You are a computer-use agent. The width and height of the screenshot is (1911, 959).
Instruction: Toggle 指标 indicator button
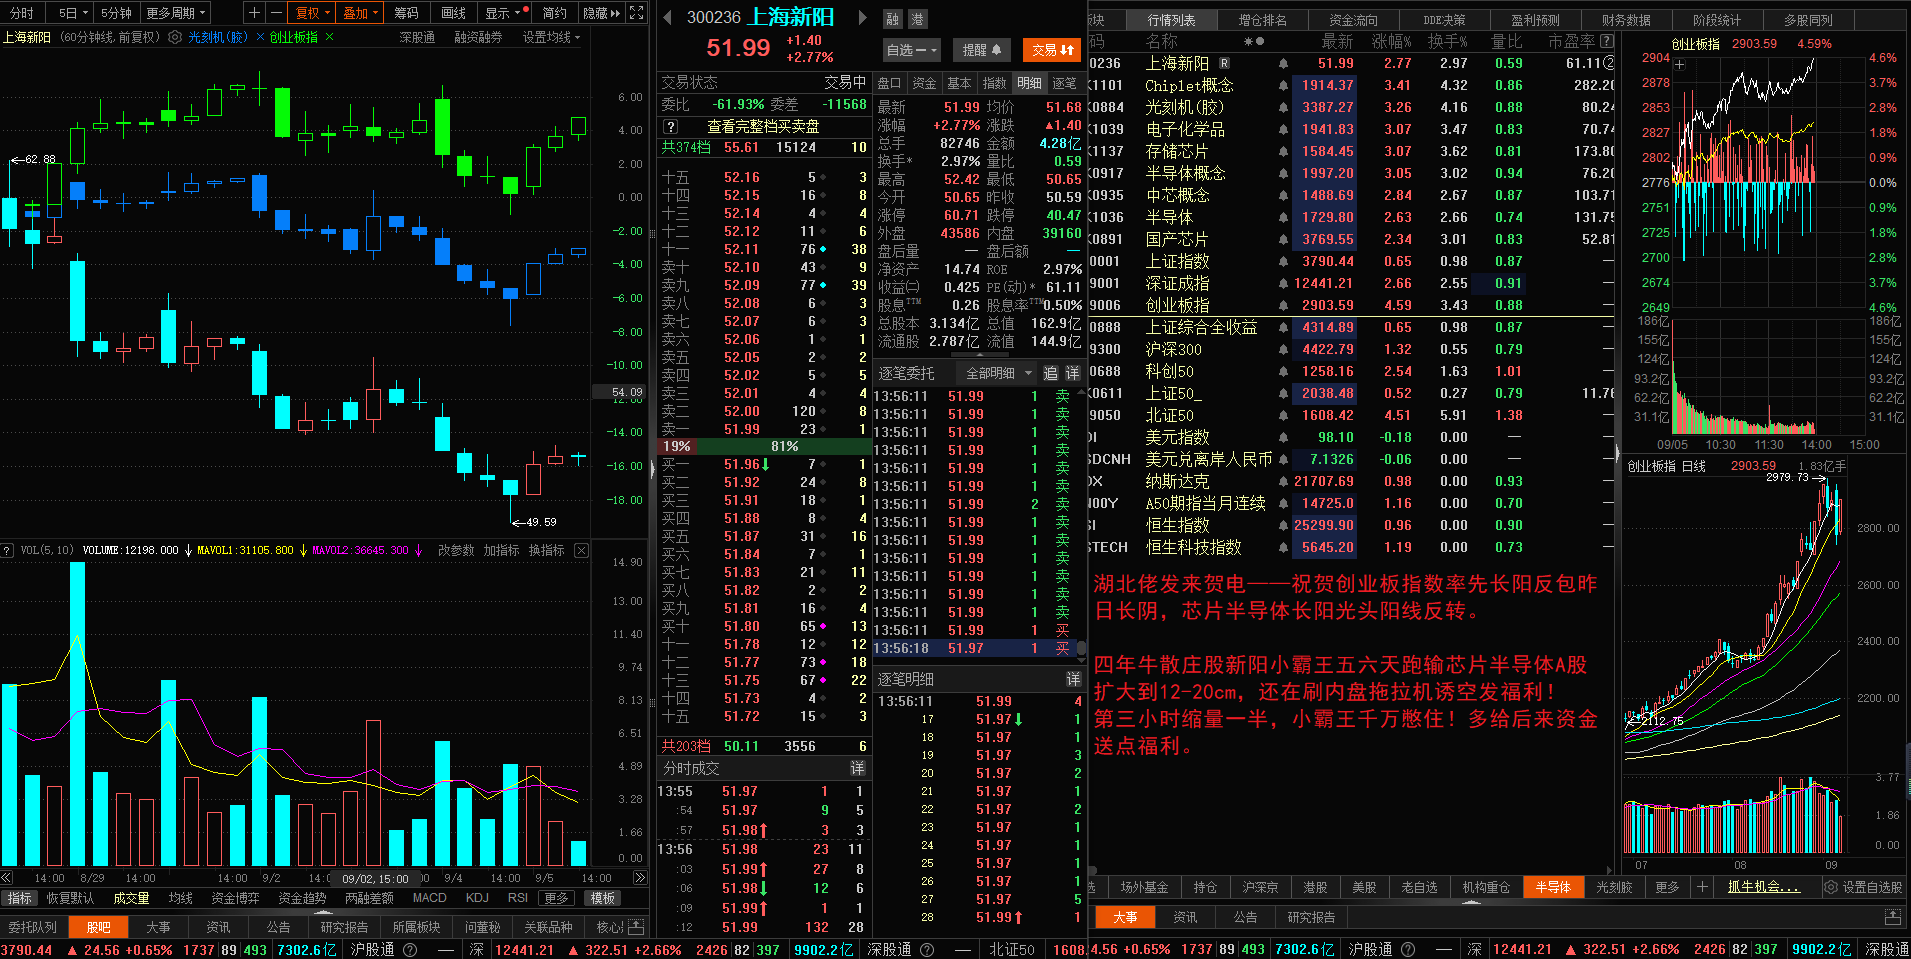(x=20, y=898)
